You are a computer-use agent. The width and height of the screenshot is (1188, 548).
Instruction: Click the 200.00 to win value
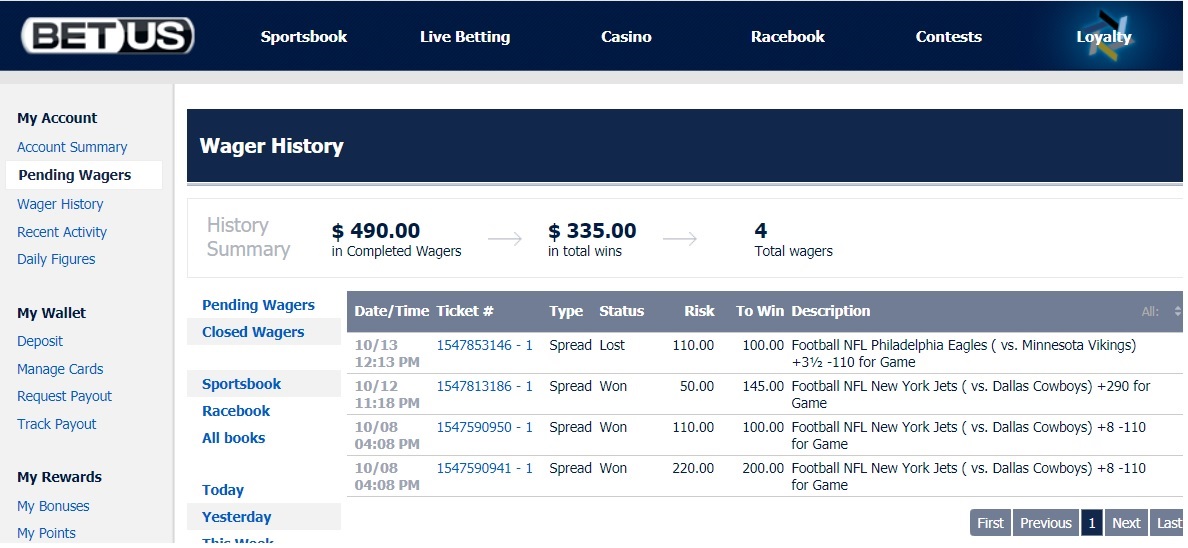(763, 468)
